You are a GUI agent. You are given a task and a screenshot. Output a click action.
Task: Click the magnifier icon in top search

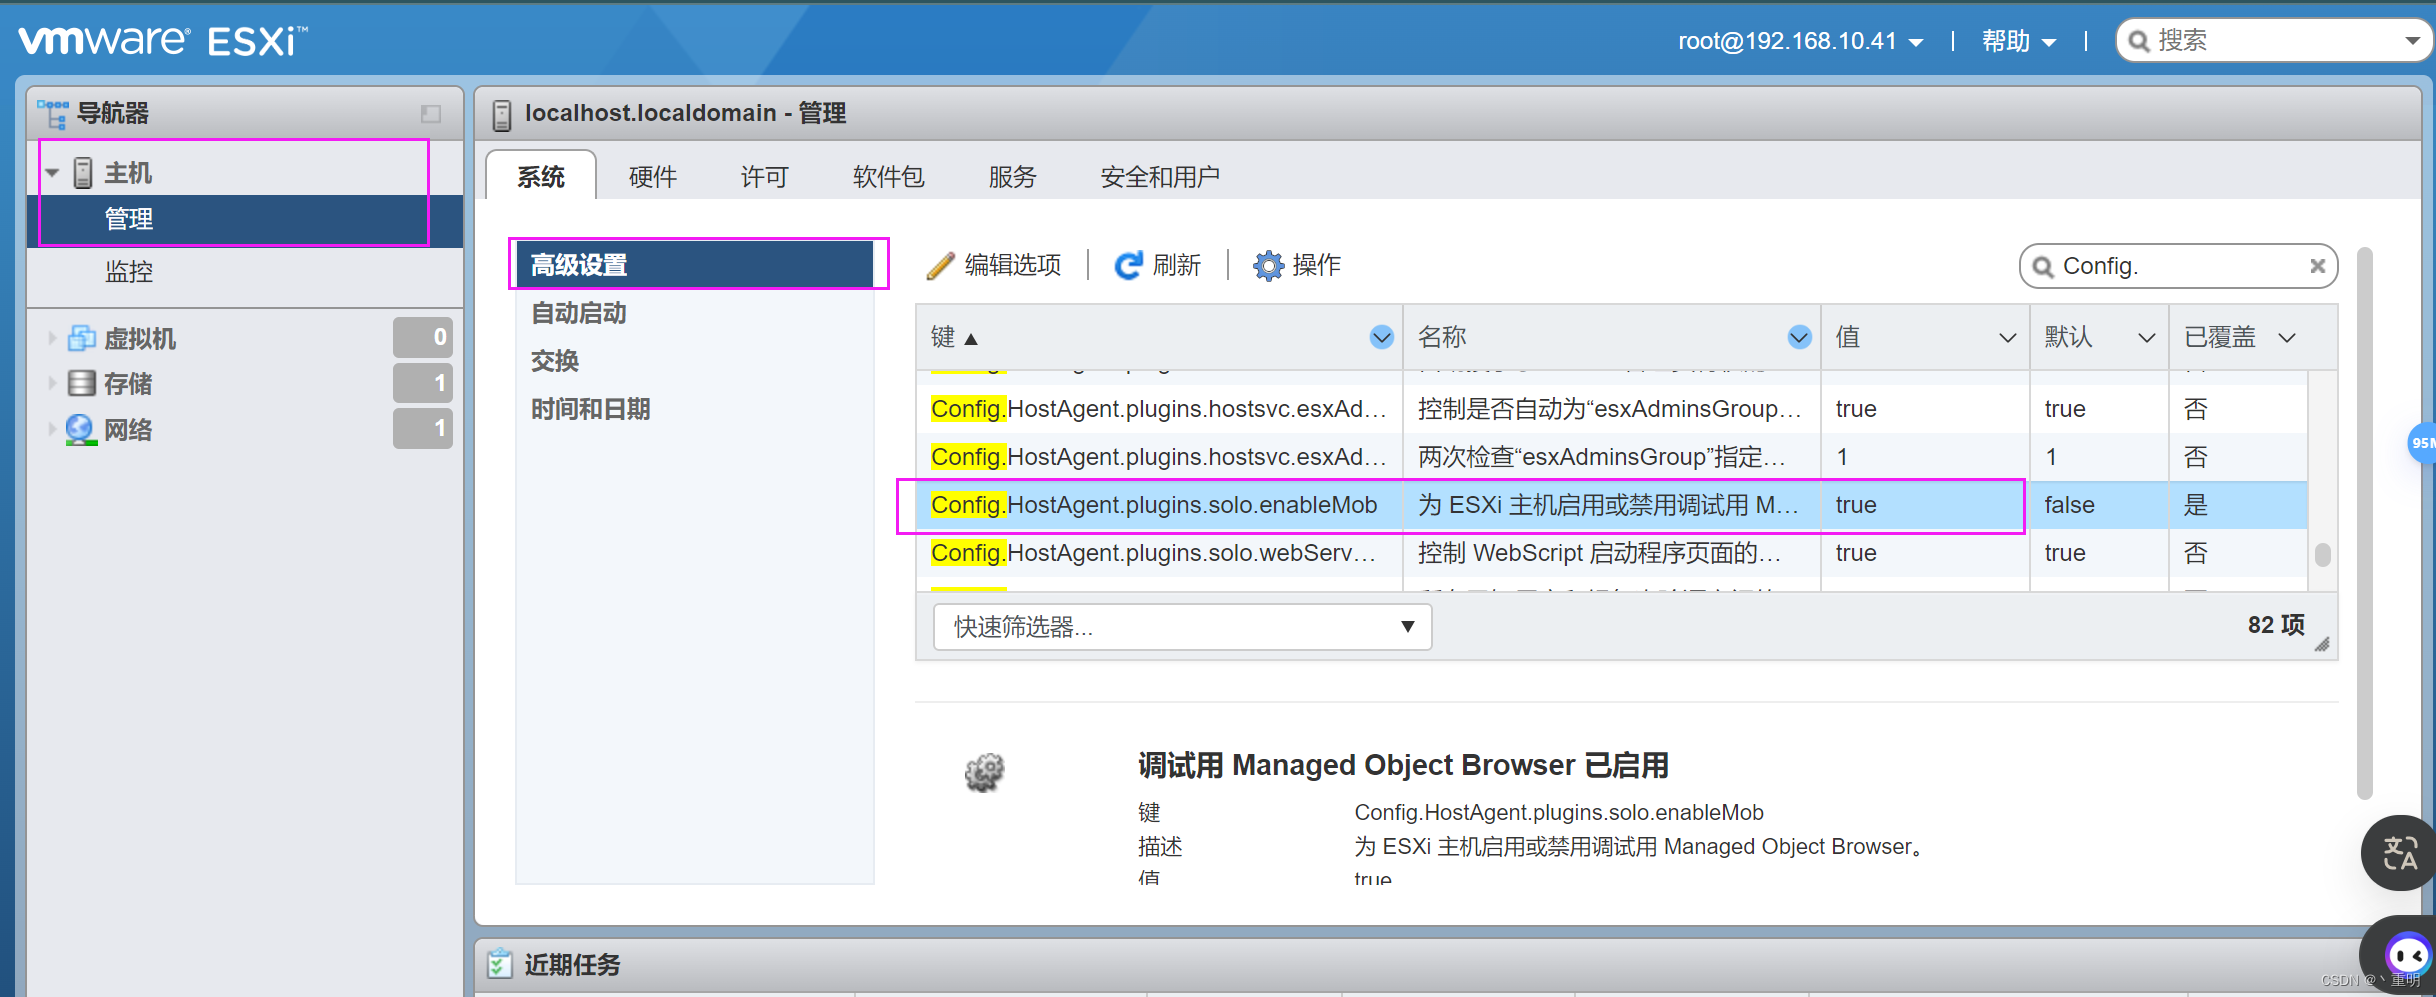click(2139, 41)
